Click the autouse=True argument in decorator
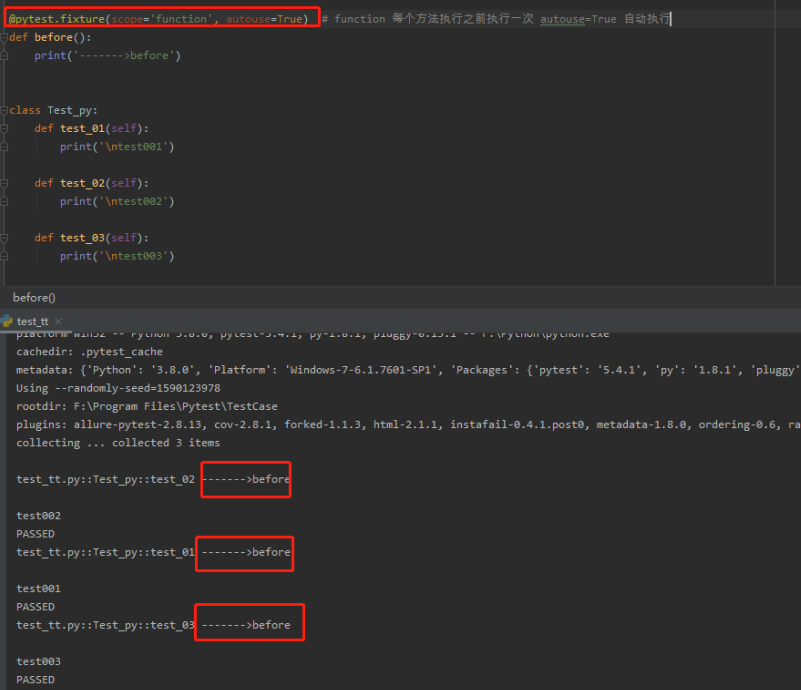Viewport: 801px width, 690px height. tap(264, 19)
